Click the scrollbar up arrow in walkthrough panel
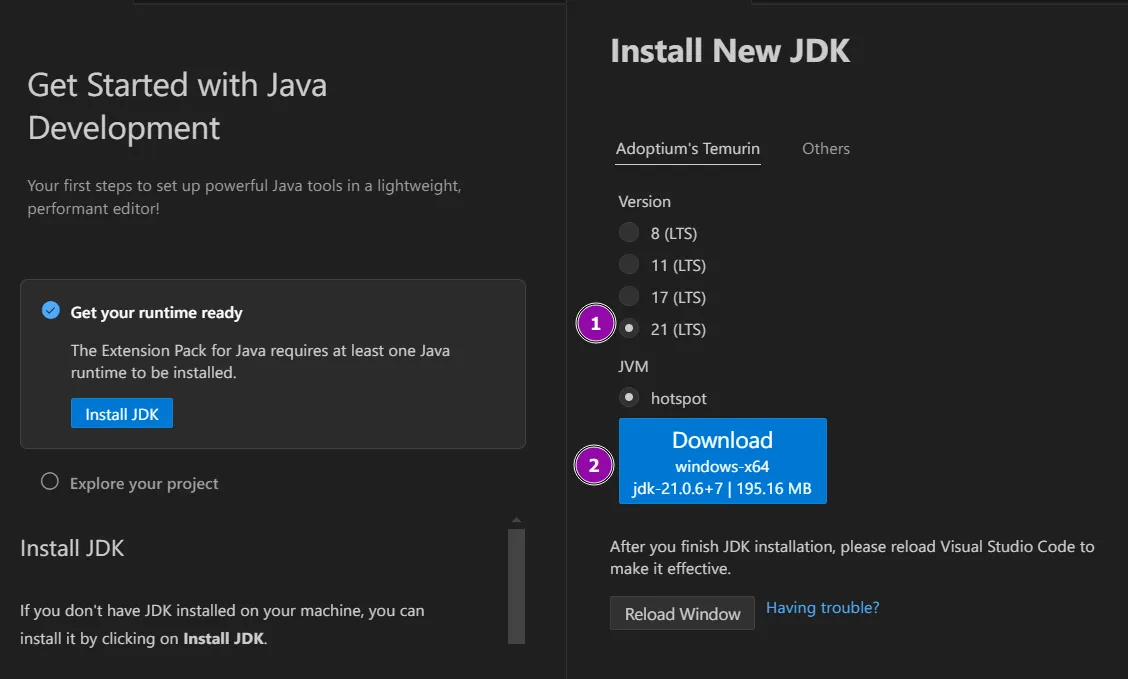This screenshot has height=679, width=1128. coord(516,520)
